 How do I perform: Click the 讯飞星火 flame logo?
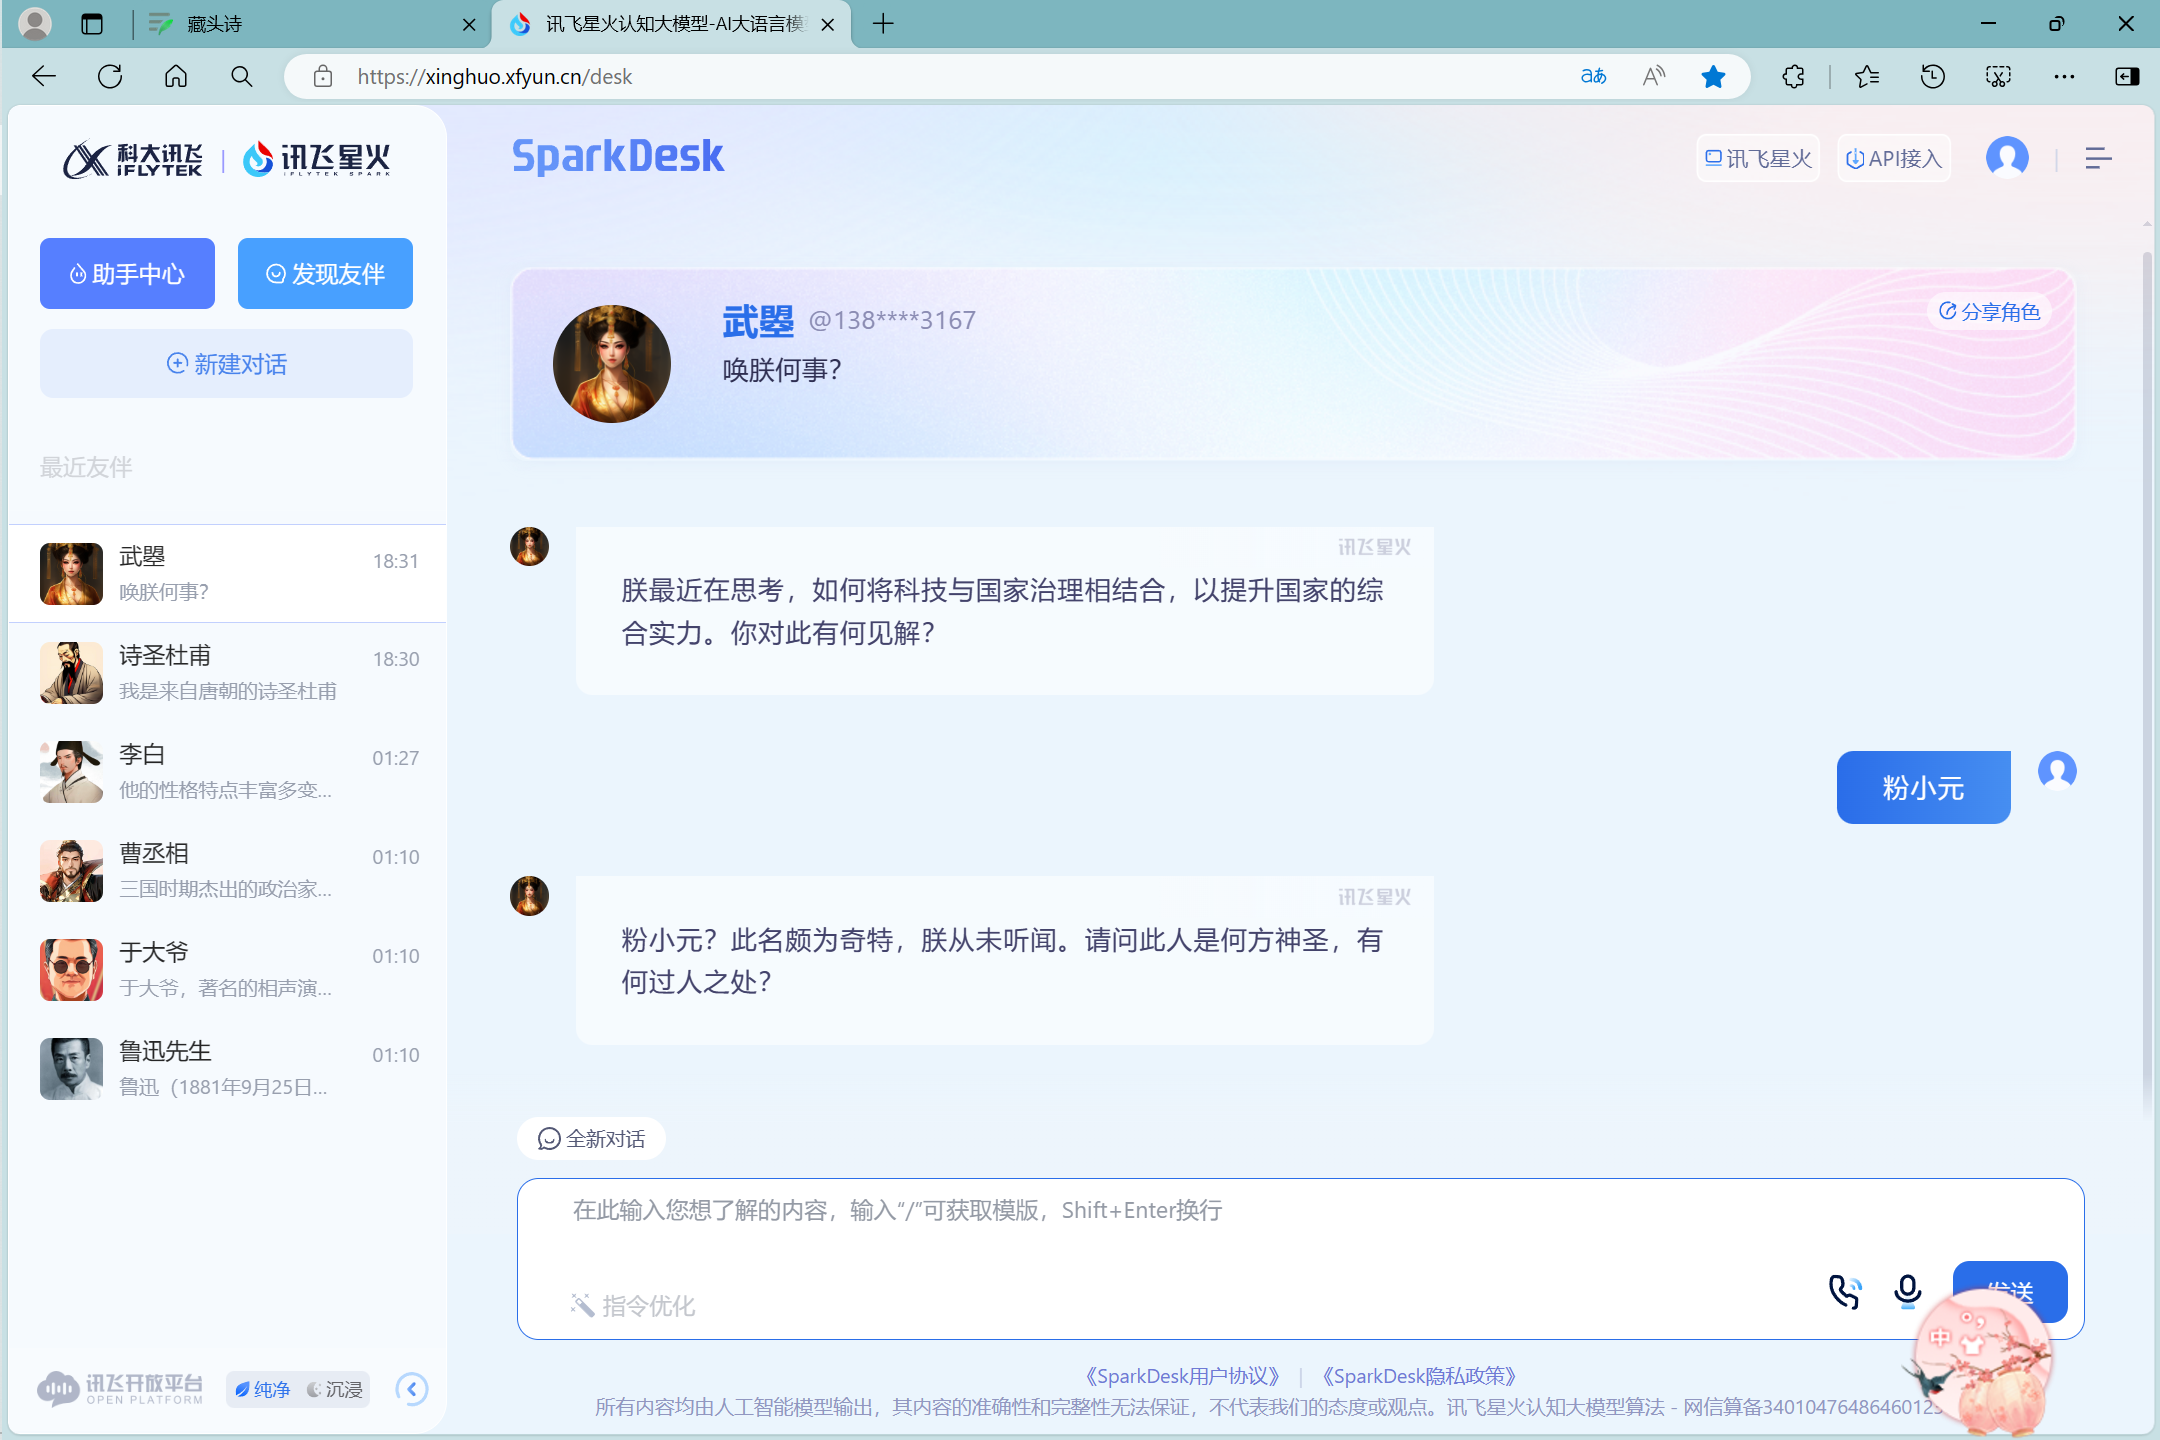(317, 159)
